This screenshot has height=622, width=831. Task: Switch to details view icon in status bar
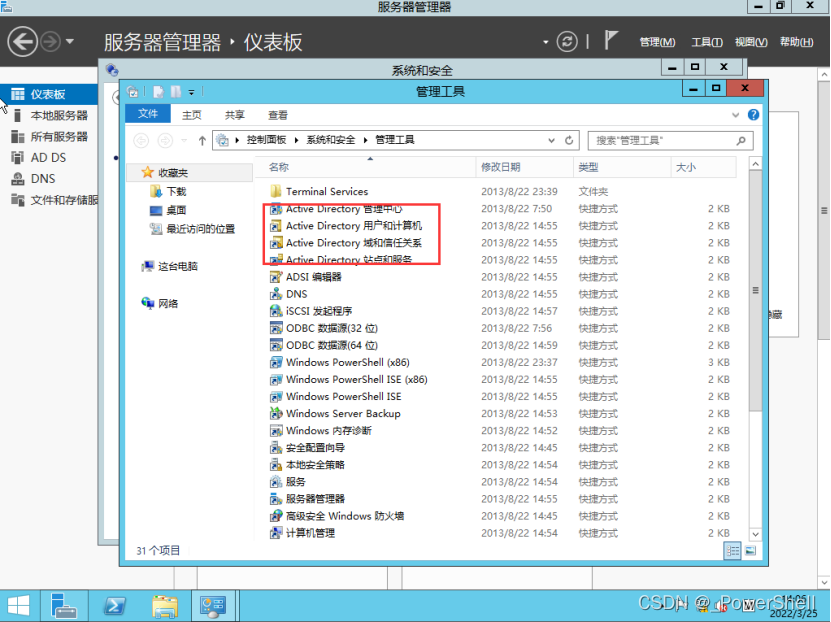(x=732, y=551)
